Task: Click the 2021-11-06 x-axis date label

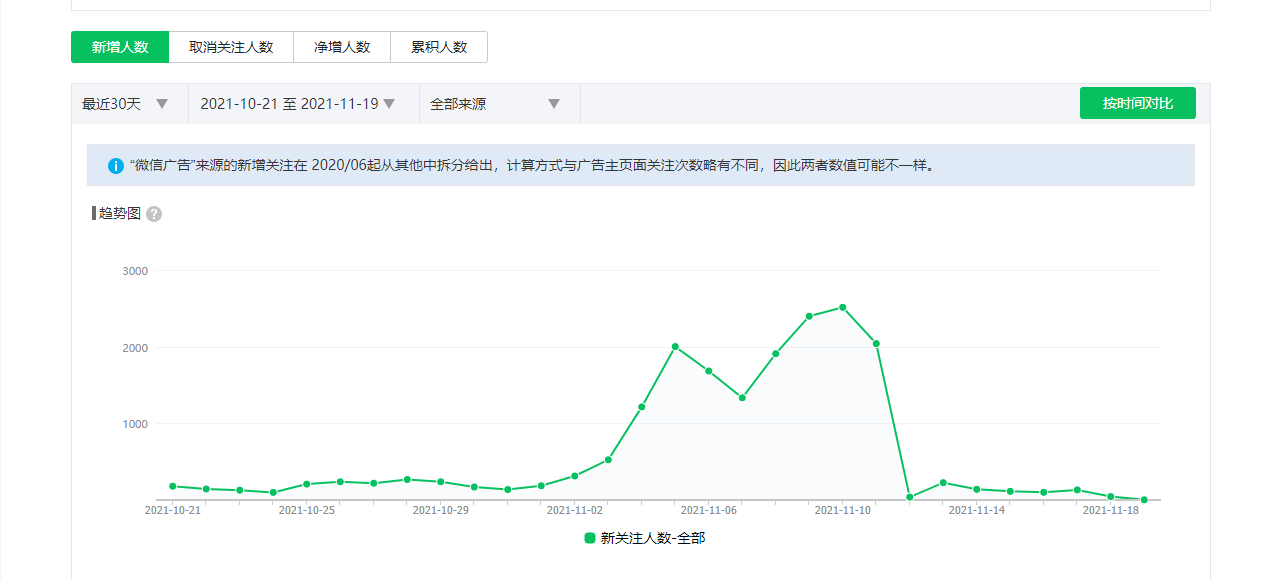Action: coord(708,510)
